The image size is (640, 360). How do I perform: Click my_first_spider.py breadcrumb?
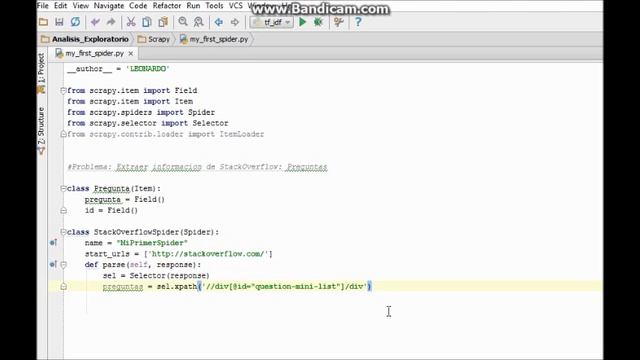coord(214,39)
